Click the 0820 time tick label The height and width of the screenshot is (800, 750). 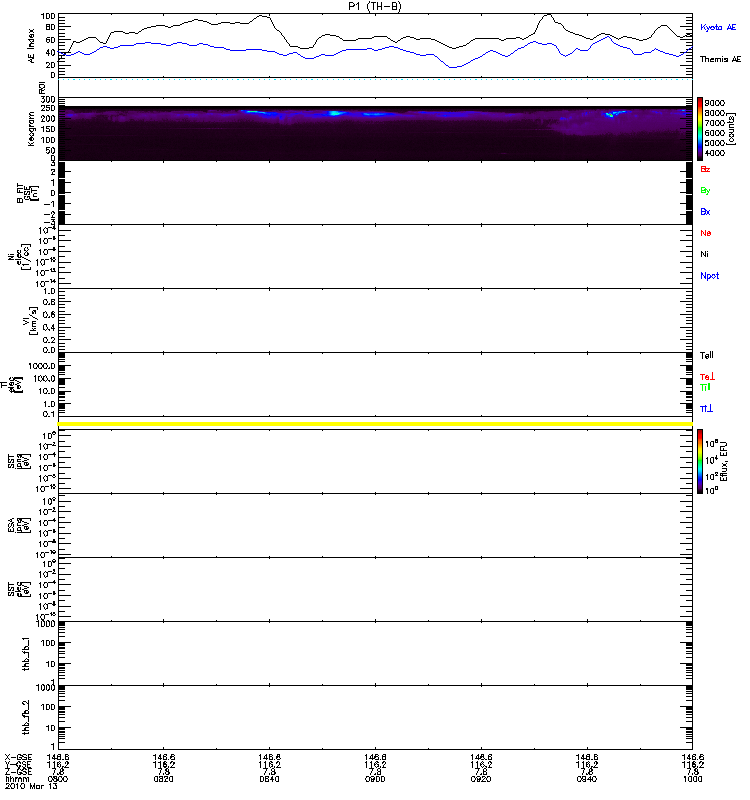tap(163, 779)
